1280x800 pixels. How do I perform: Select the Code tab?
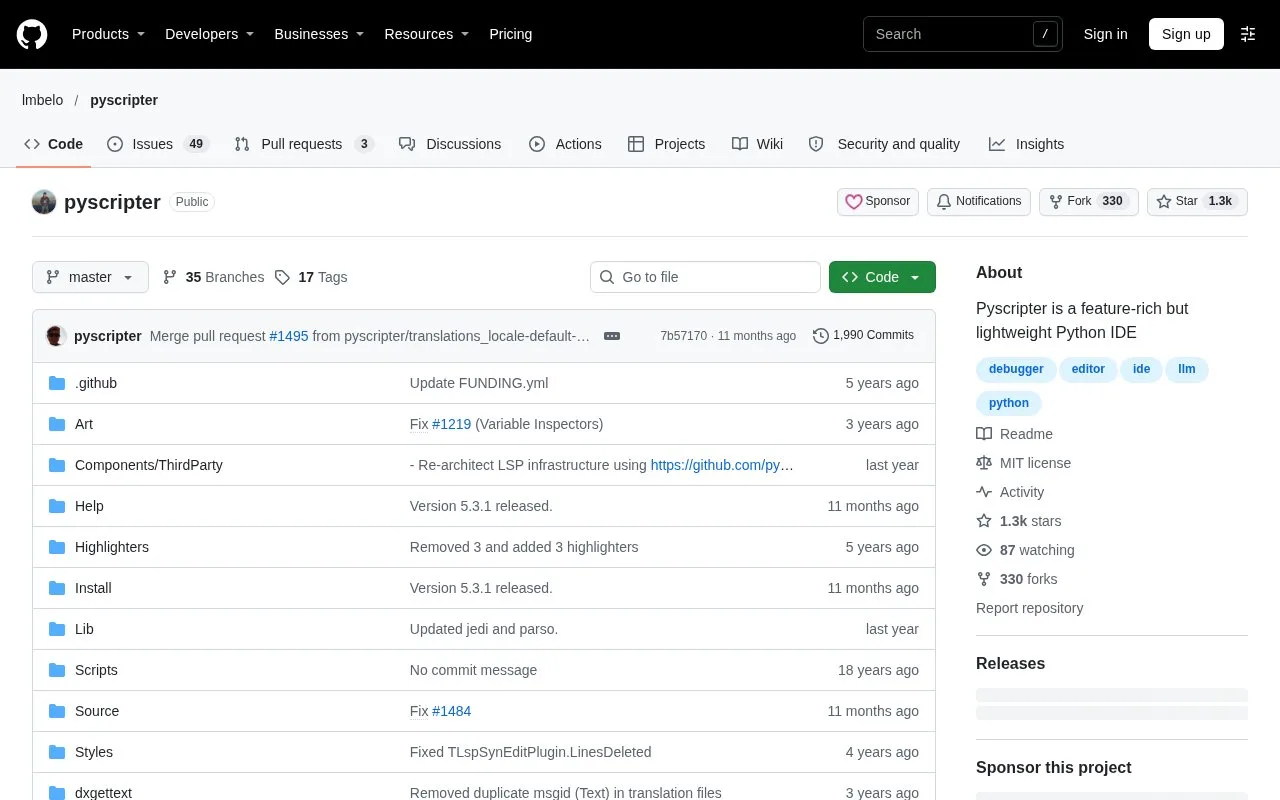click(54, 144)
